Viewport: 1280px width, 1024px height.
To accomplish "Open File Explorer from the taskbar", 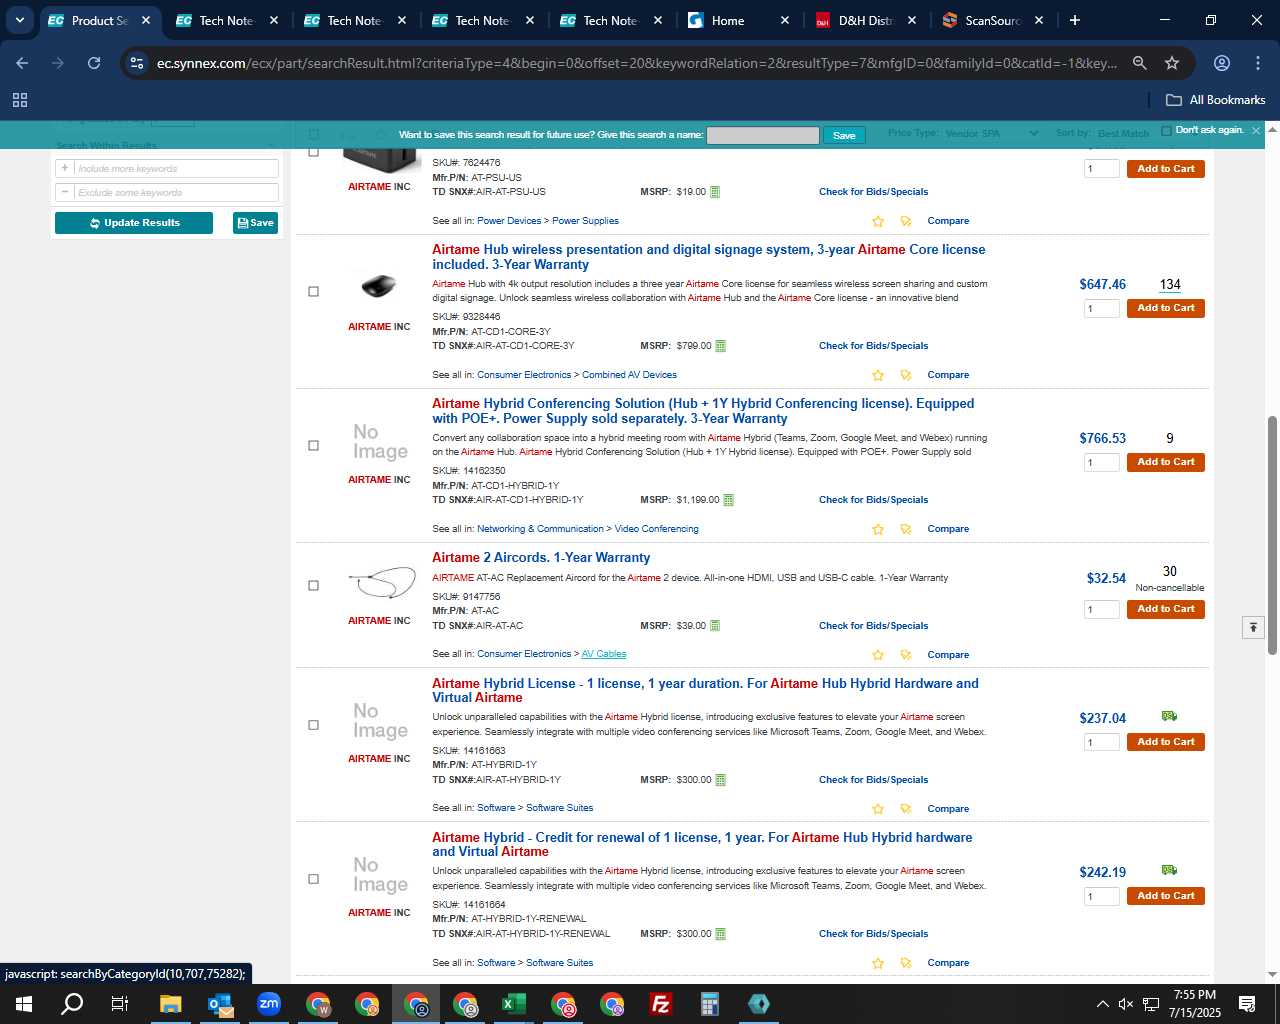I will coord(171,1004).
